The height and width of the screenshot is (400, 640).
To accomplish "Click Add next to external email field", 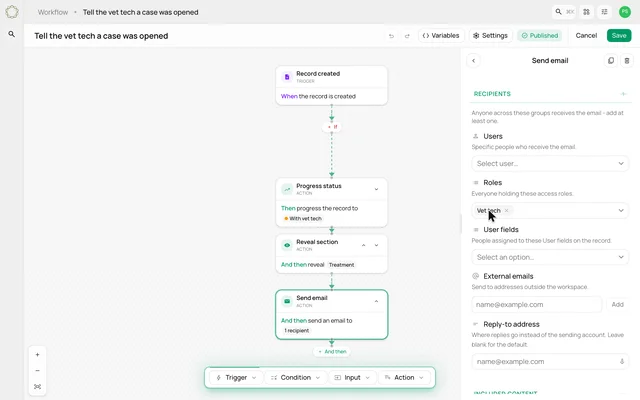I will (617, 304).
